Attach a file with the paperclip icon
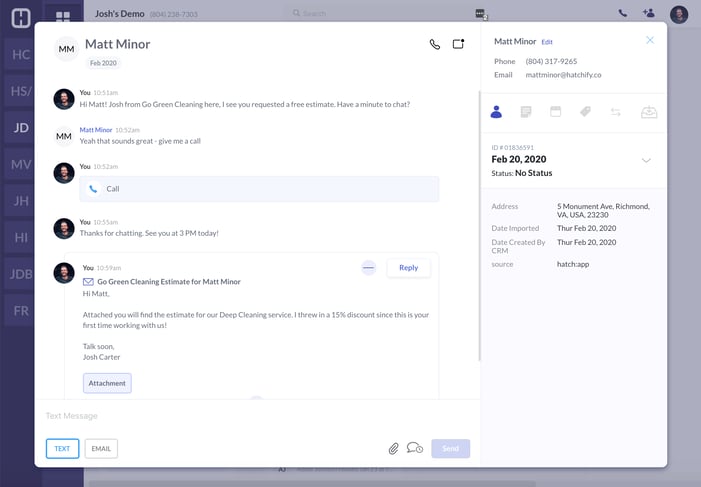Viewport: 701px width, 487px height. pyautogui.click(x=394, y=449)
